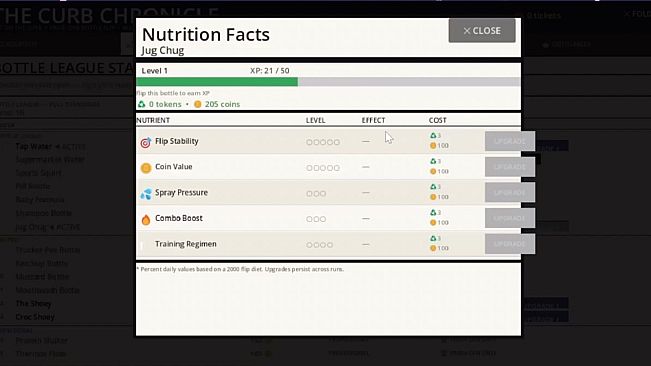Click the Training Regimen coin cost icon
651x366 pixels.
[433, 248]
